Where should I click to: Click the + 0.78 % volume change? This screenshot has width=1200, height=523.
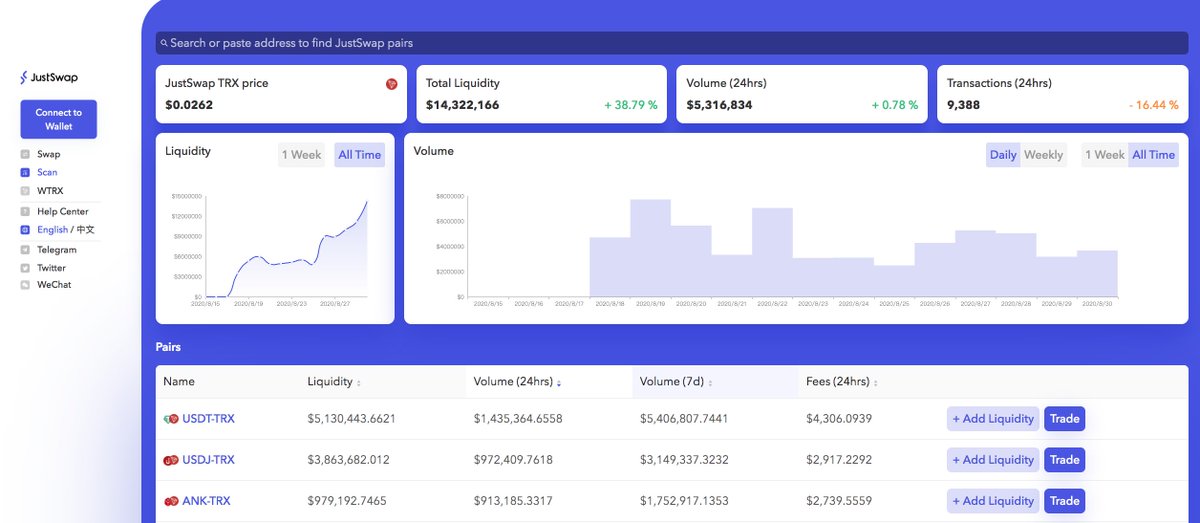point(894,105)
